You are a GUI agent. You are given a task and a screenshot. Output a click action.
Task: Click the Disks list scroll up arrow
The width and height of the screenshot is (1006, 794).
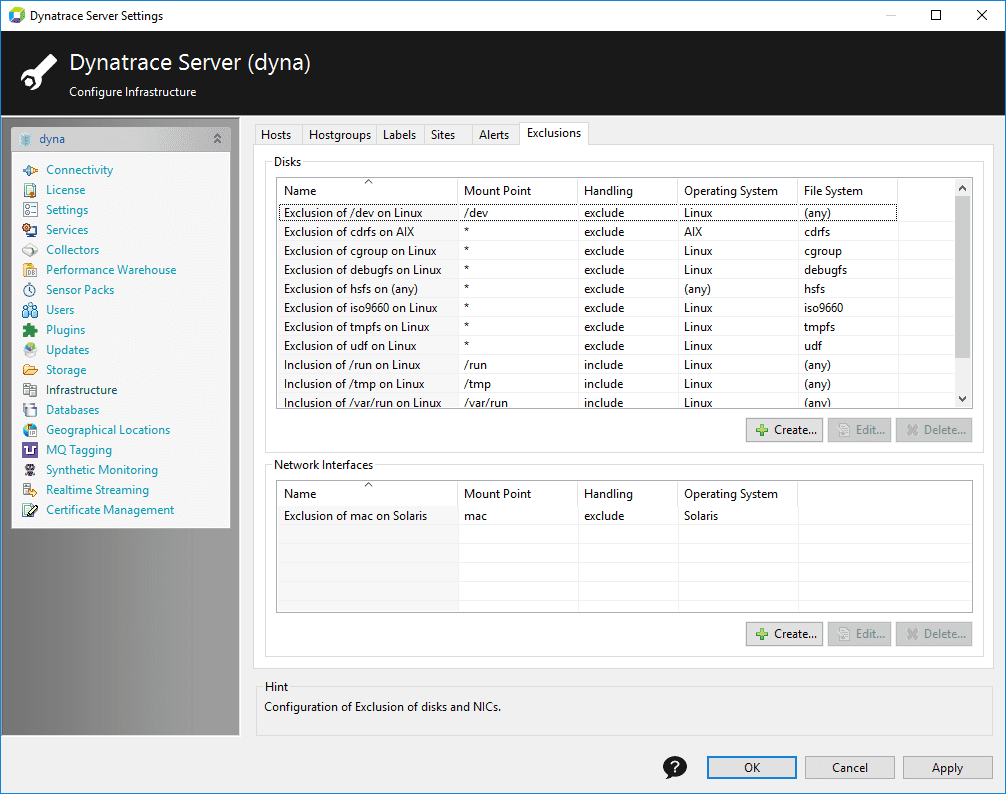(962, 188)
